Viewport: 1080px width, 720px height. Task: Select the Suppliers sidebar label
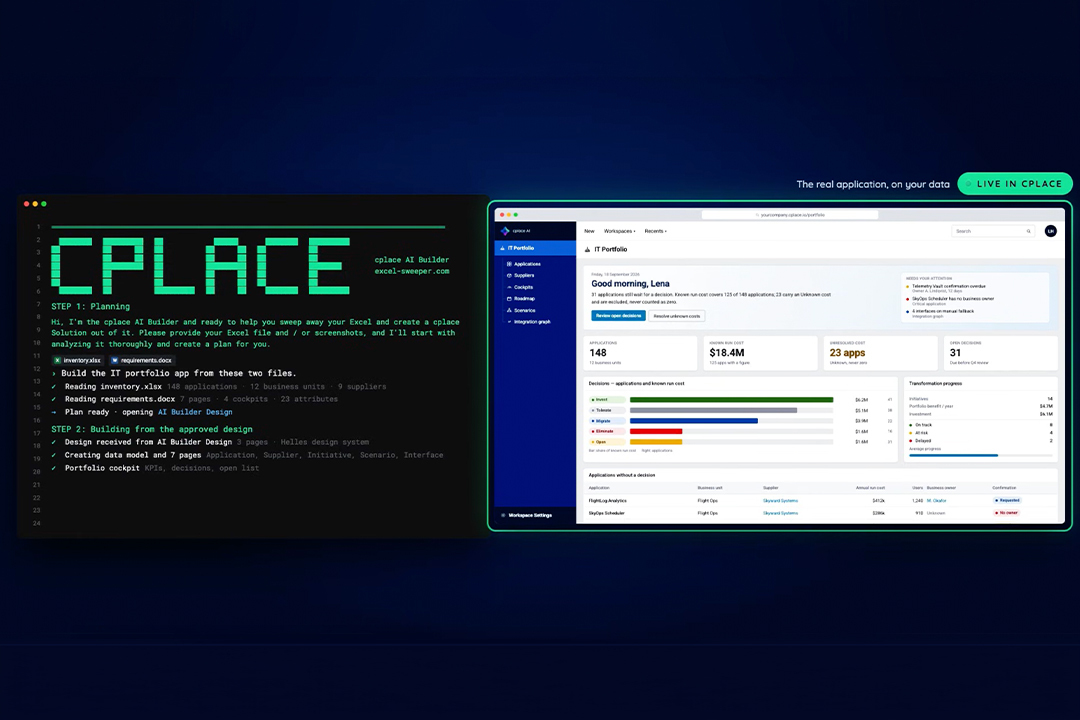click(524, 276)
